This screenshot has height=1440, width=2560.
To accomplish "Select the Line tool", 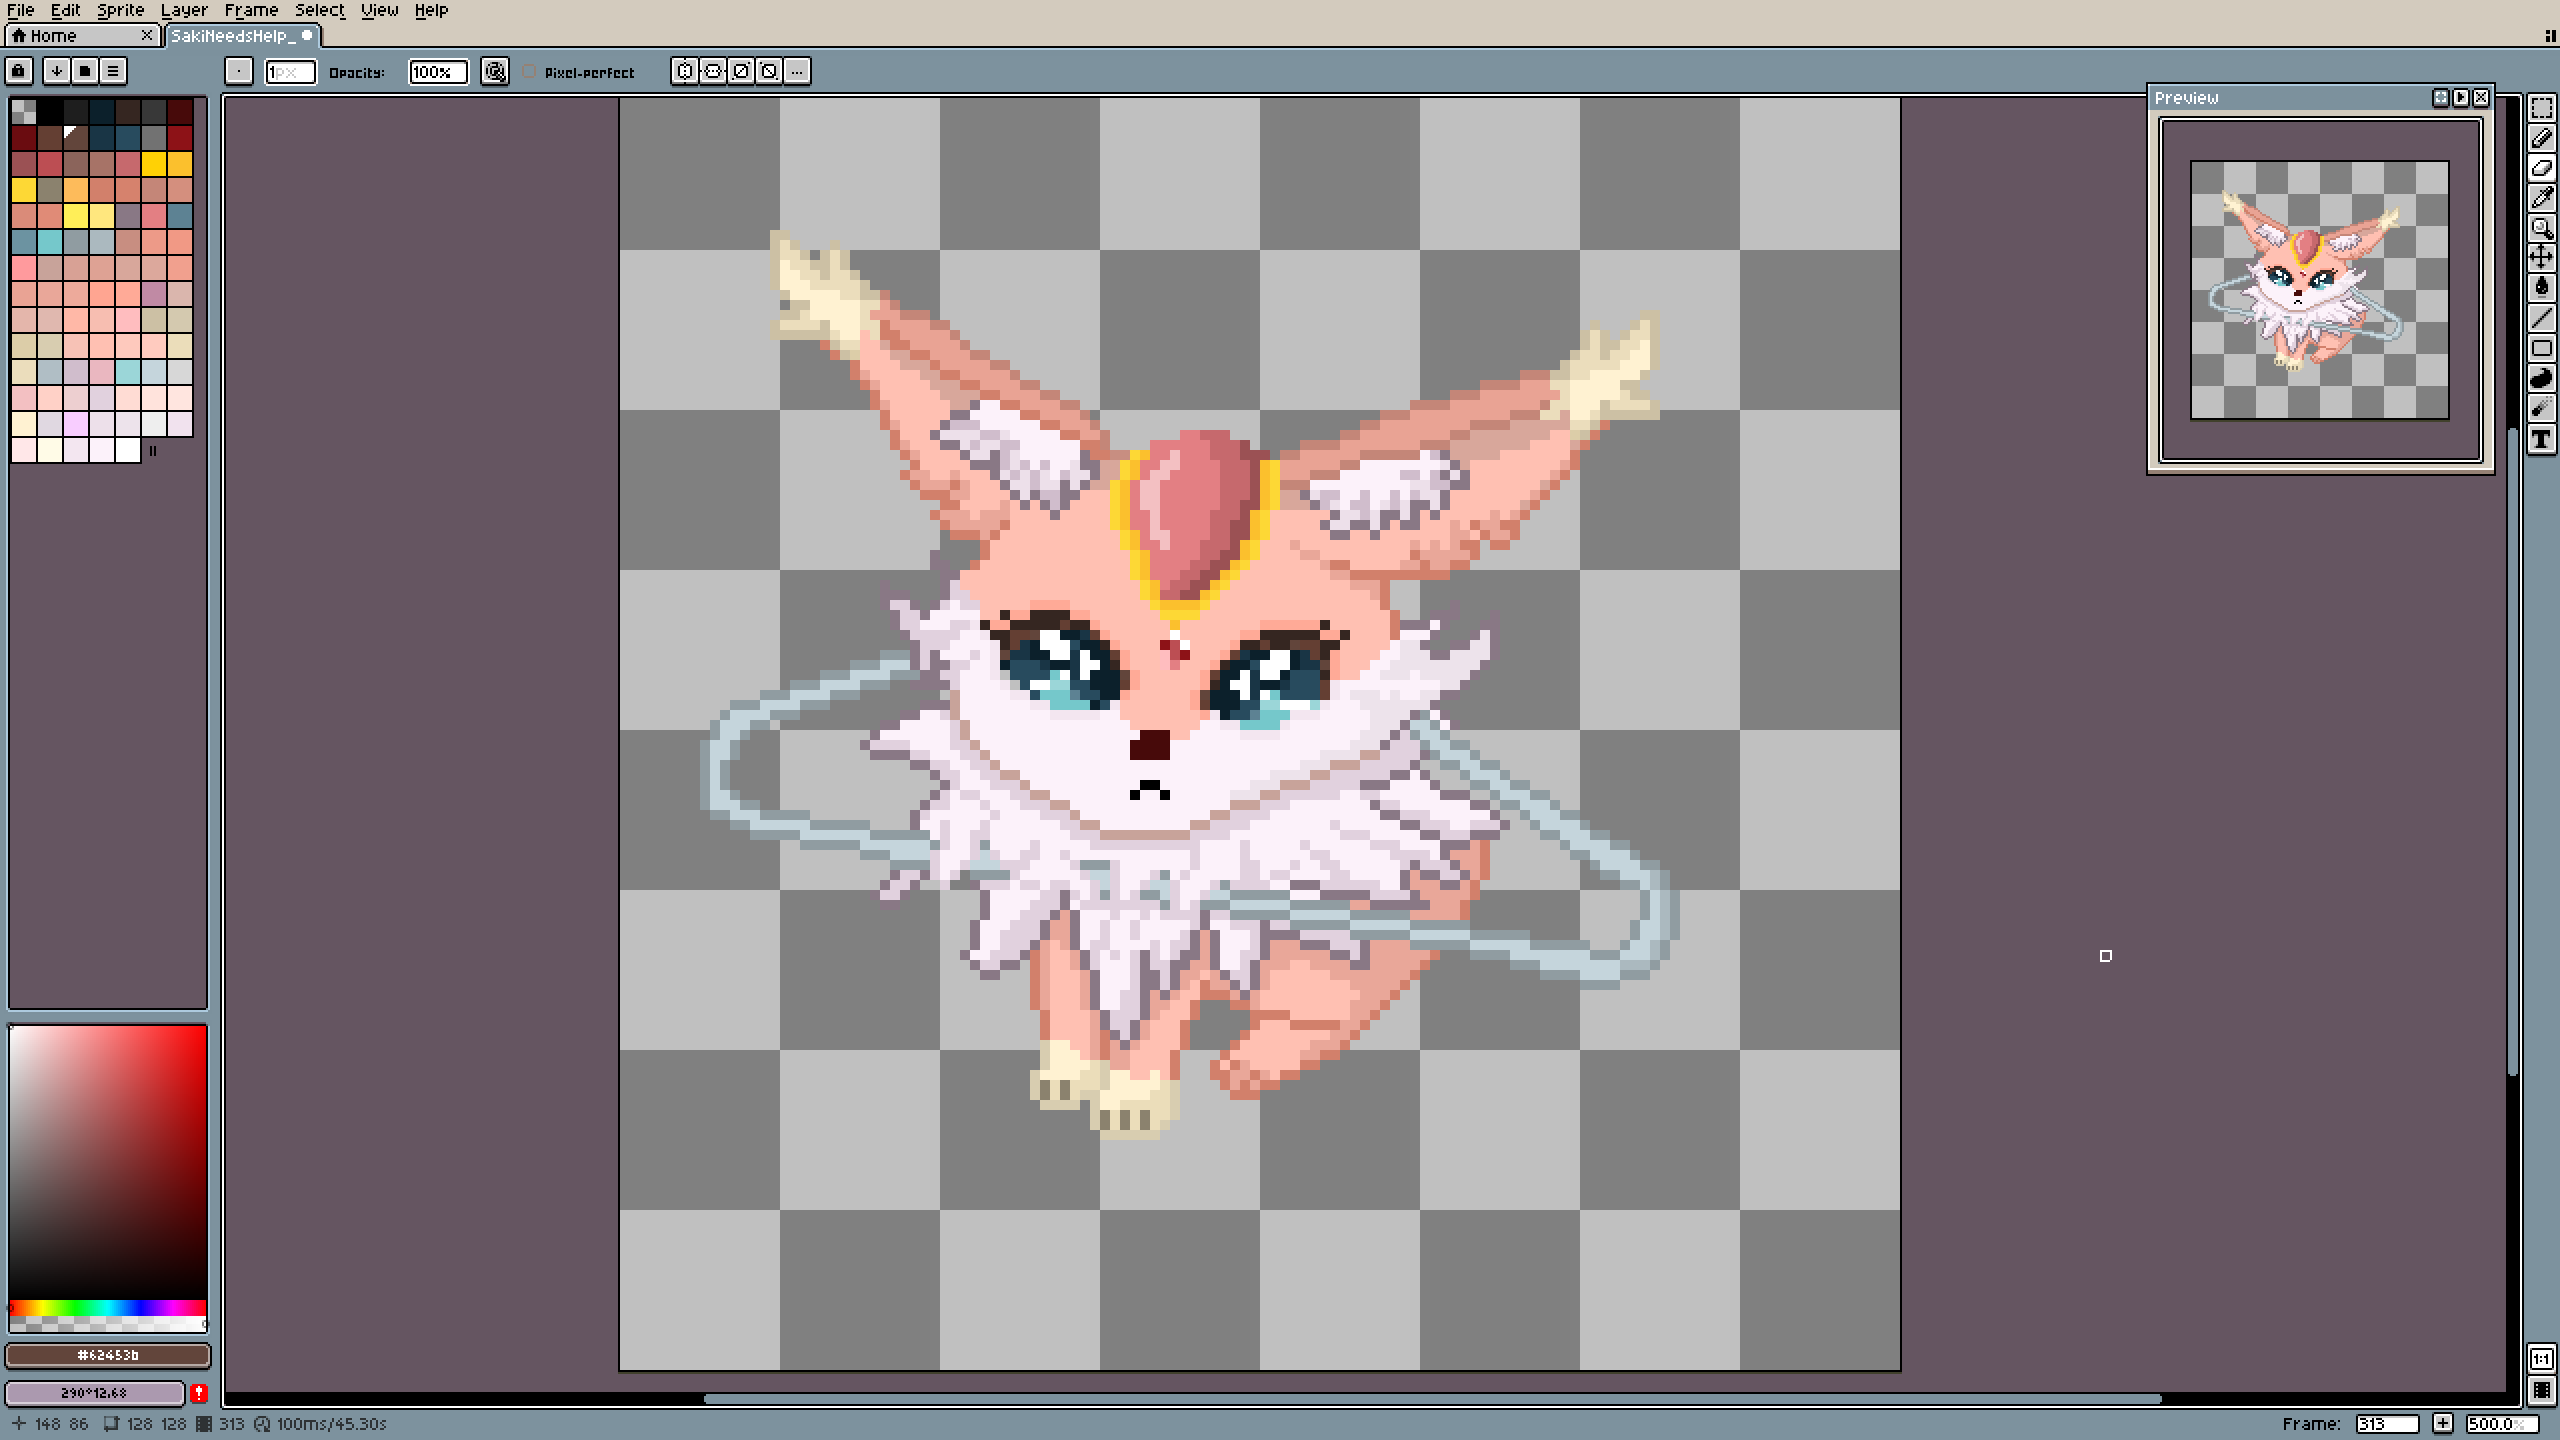I will [x=2541, y=318].
